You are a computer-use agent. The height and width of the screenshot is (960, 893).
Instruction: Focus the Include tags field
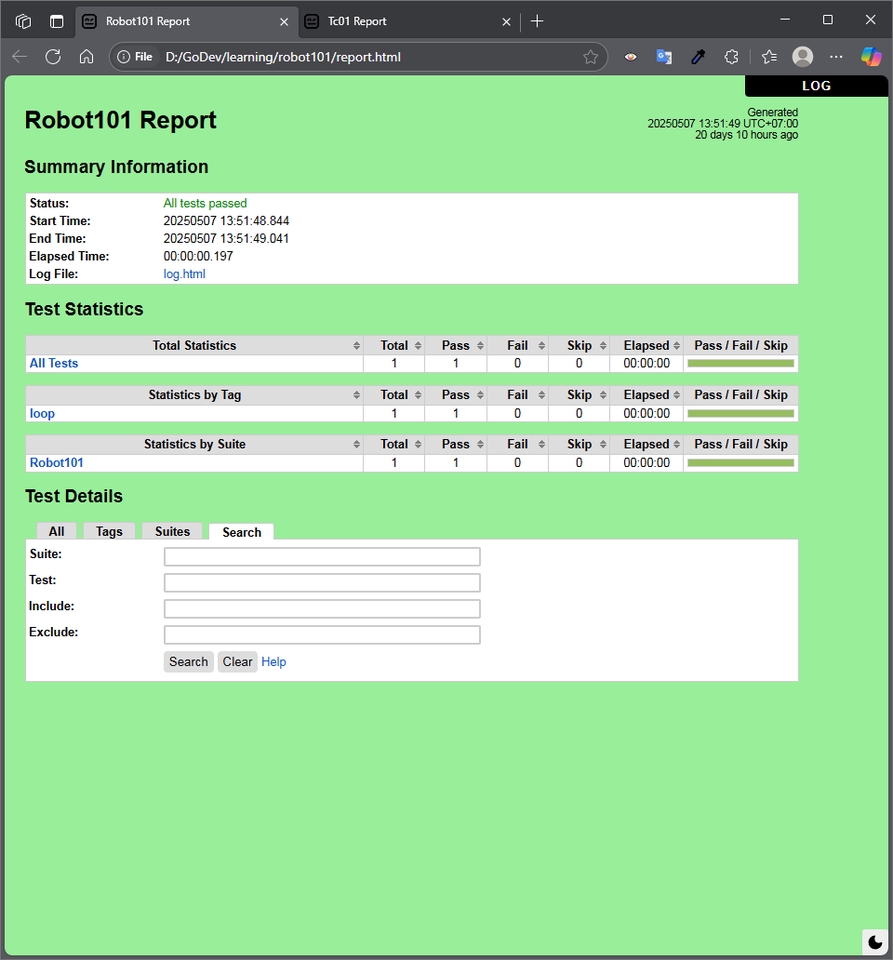point(322,609)
